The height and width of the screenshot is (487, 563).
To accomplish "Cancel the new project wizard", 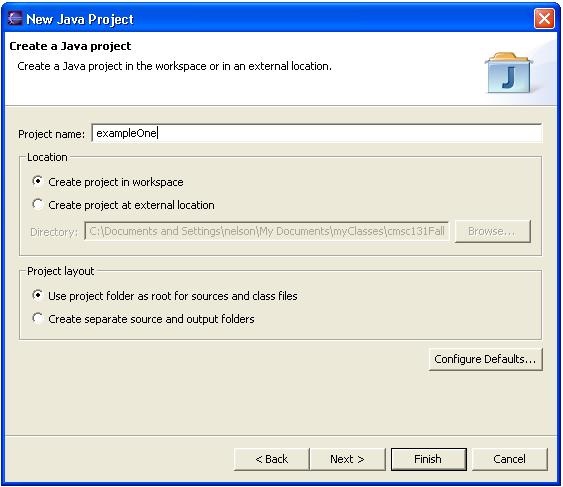I will [510, 459].
